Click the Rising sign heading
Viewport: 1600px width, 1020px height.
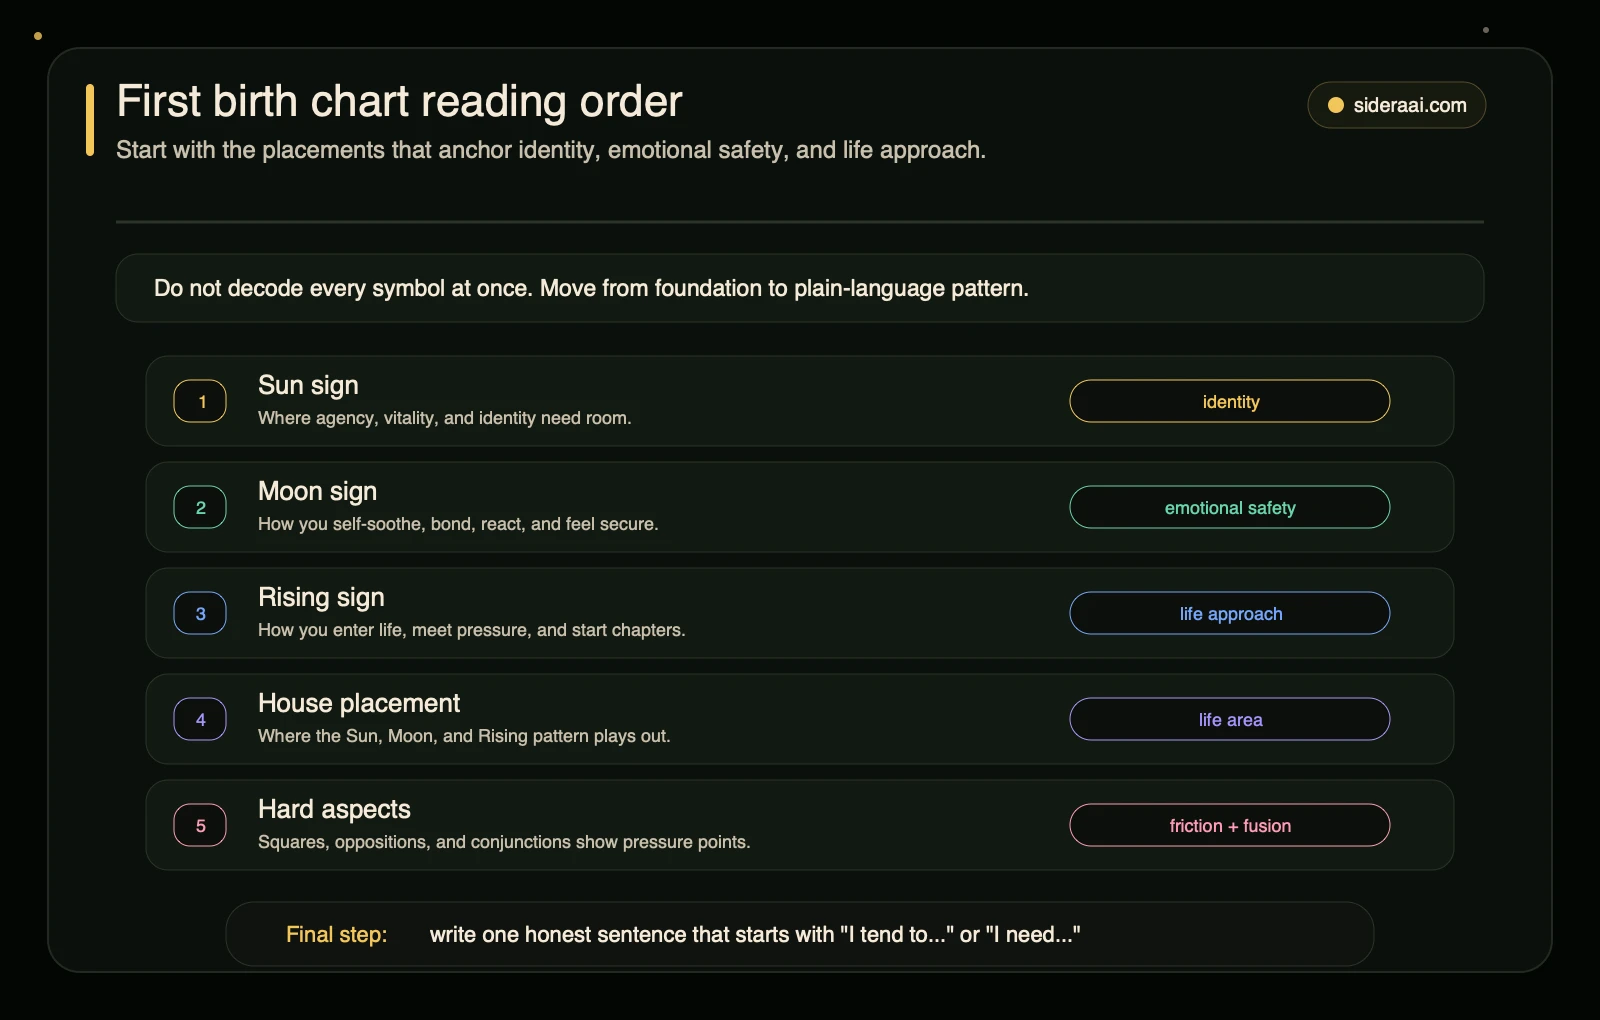321,598
